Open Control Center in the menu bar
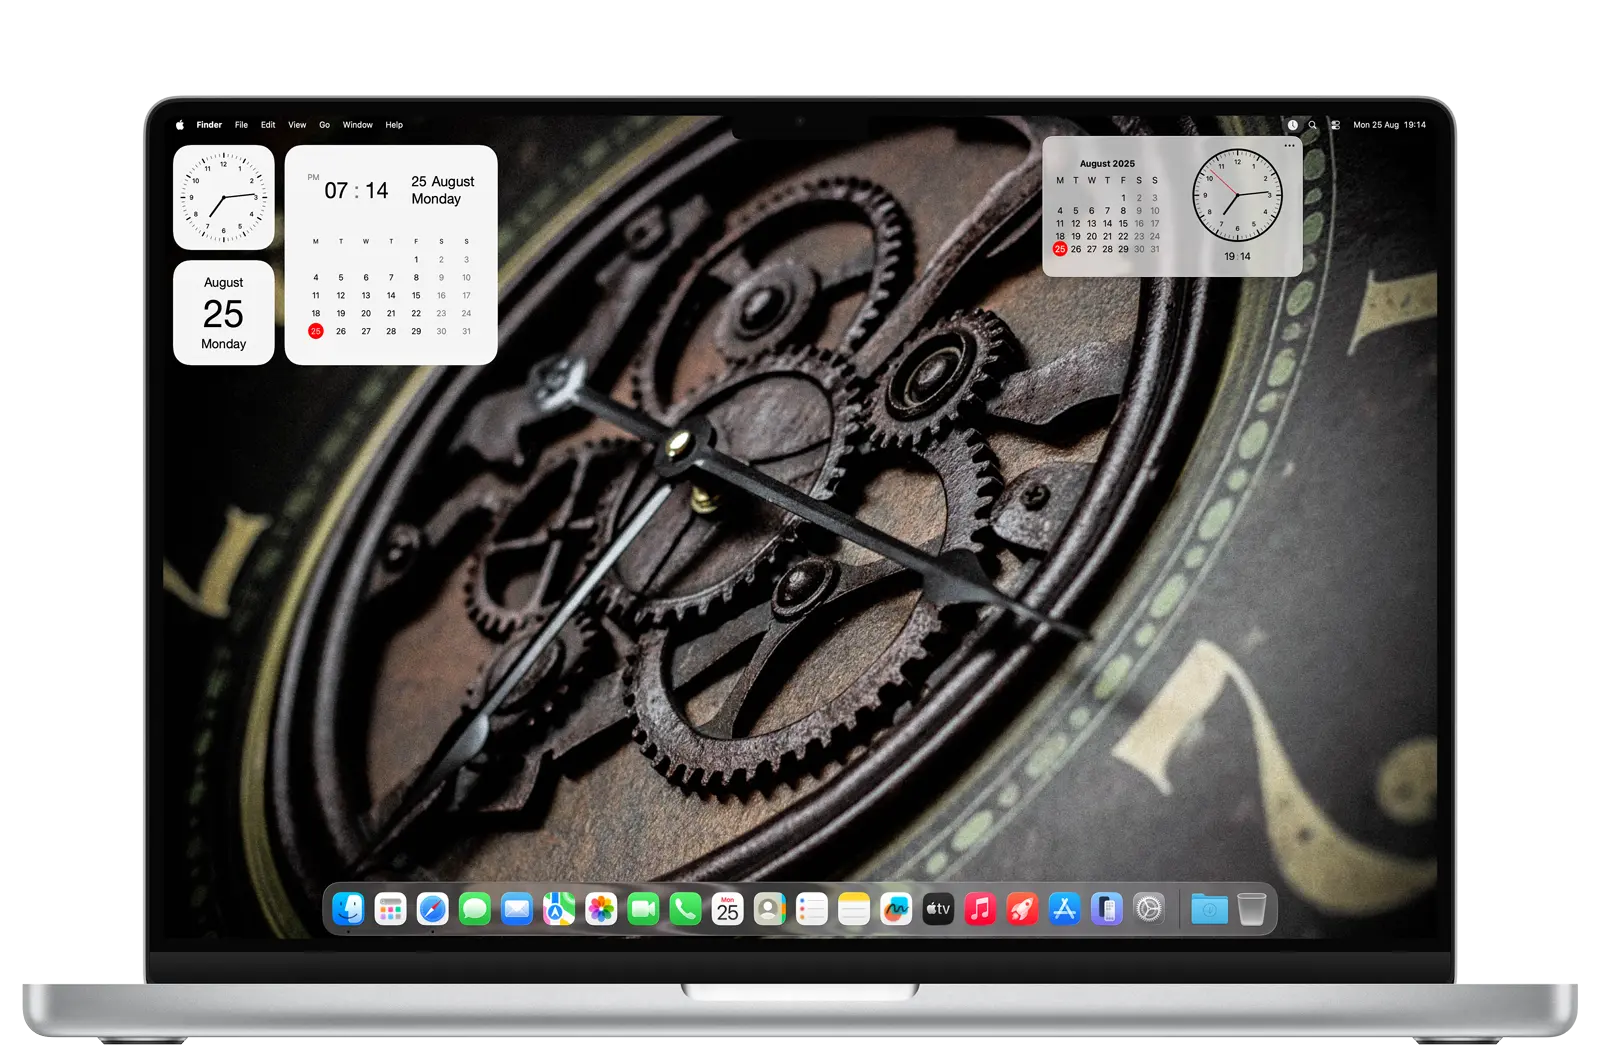Image resolution: width=1600 pixels, height=1054 pixels. click(1335, 125)
